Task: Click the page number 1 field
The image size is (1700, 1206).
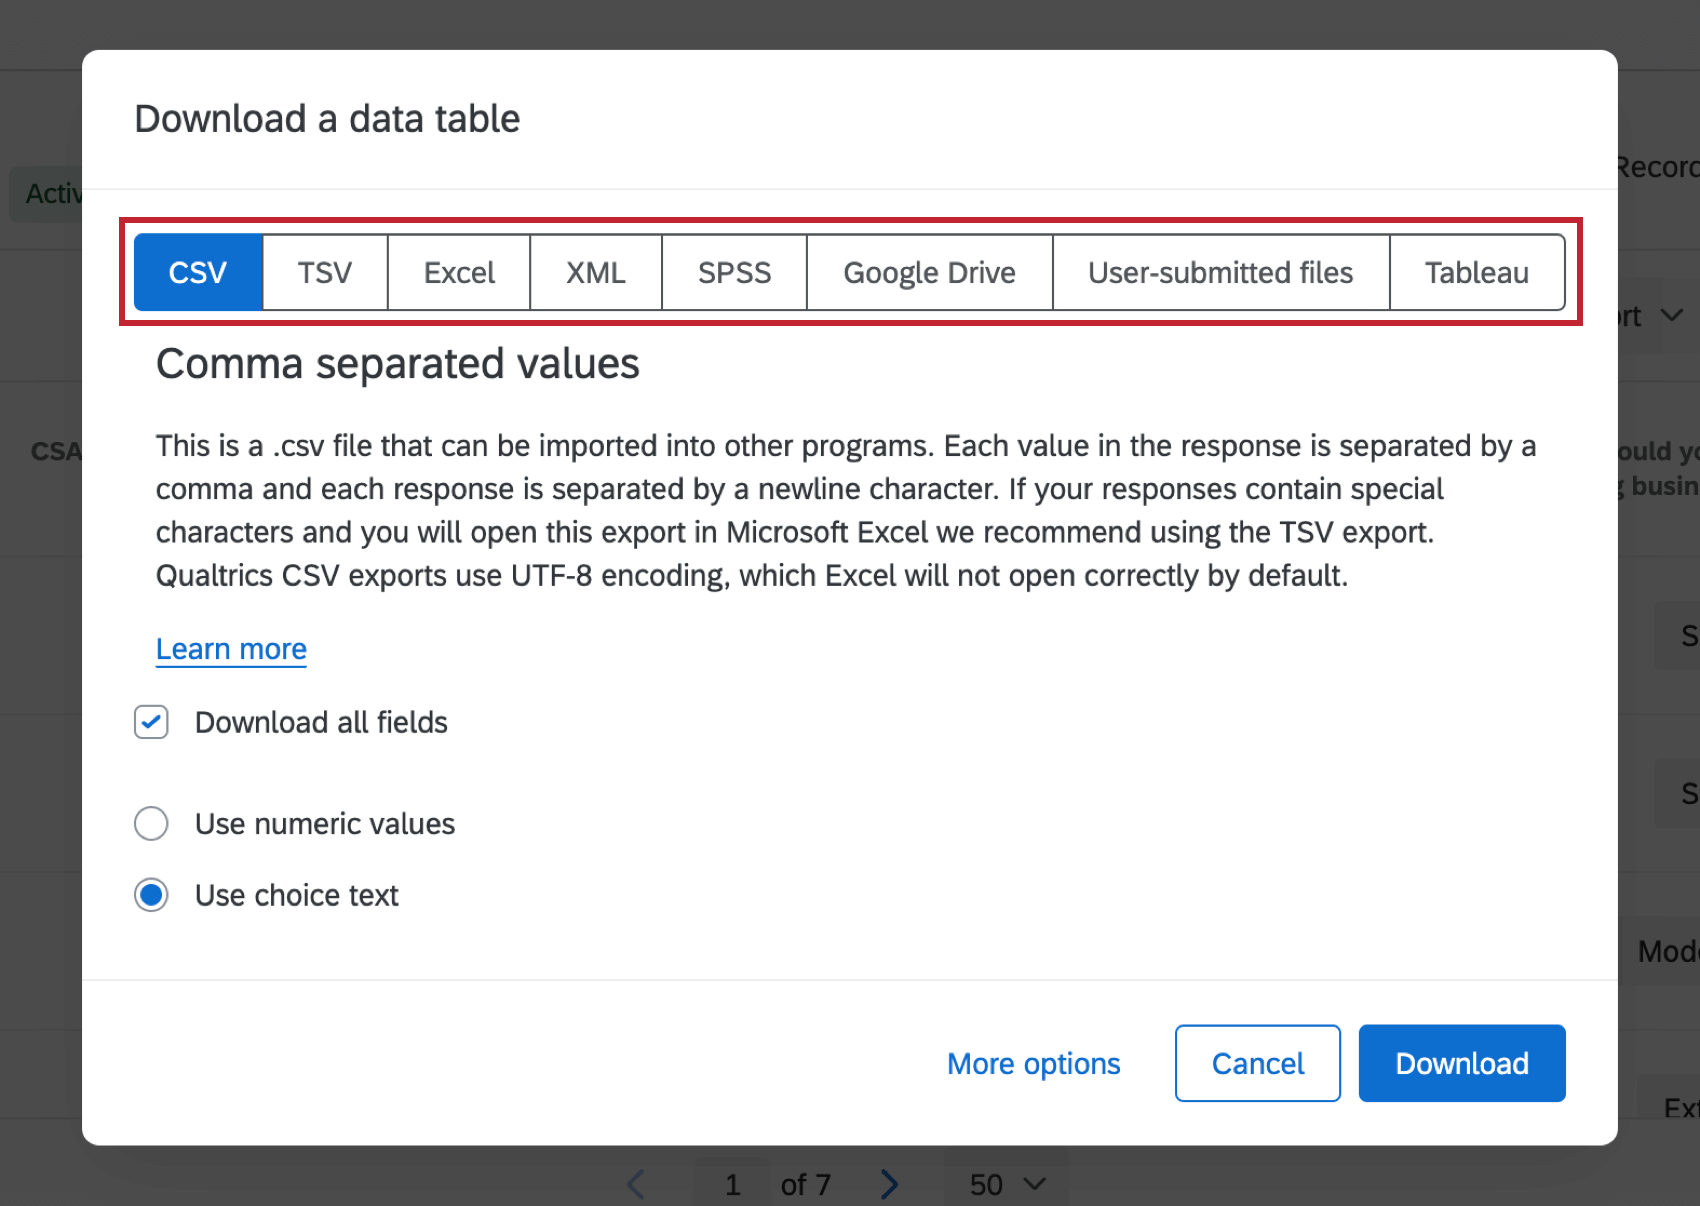Action: (x=732, y=1184)
